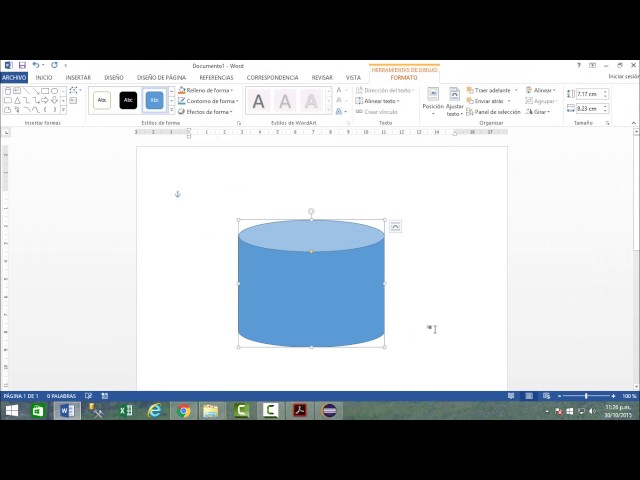Expand Efectos de forma menu
Viewport: 640px width, 480px height.
[206, 112]
